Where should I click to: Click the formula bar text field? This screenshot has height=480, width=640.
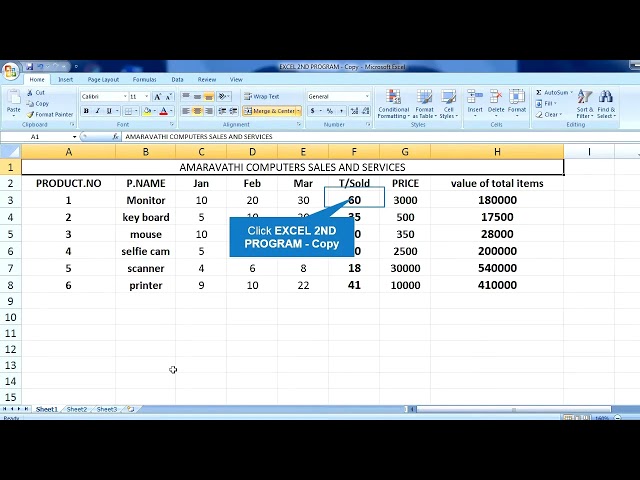pyautogui.click(x=380, y=137)
